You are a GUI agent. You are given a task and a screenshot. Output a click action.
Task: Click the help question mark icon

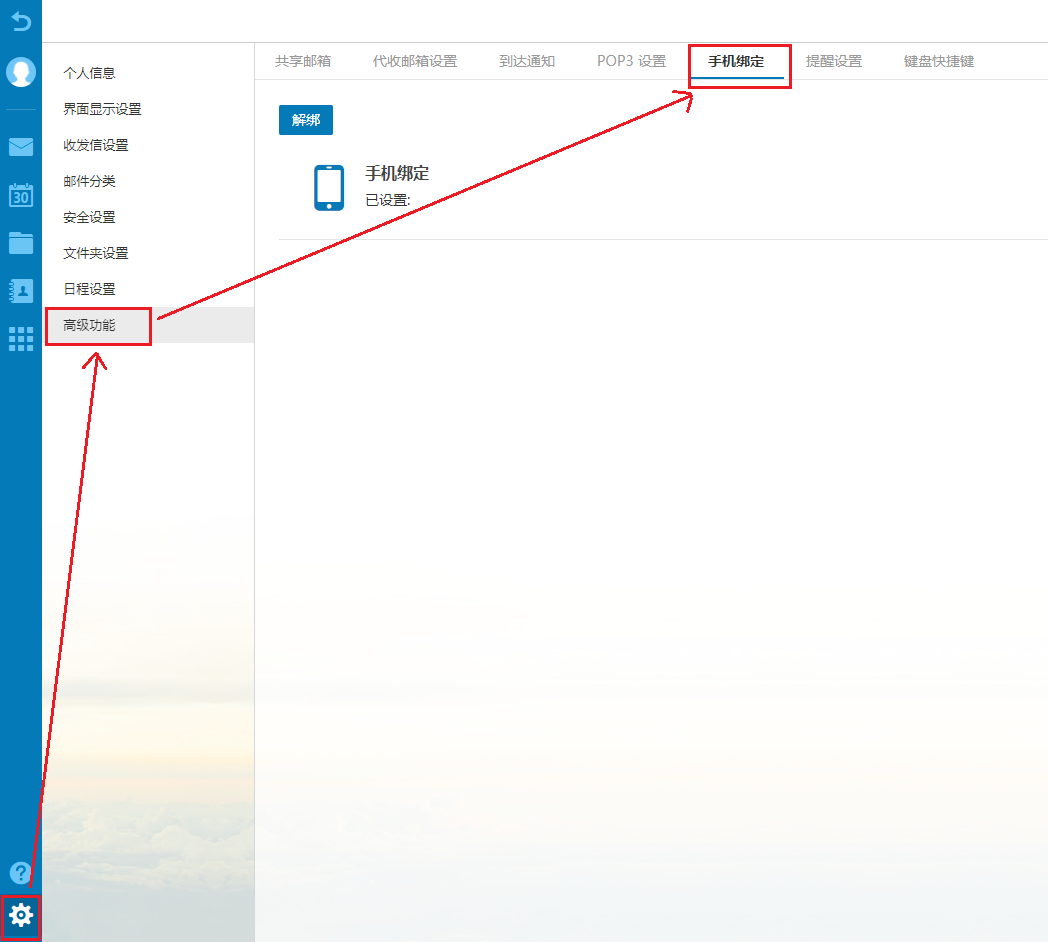coord(20,872)
